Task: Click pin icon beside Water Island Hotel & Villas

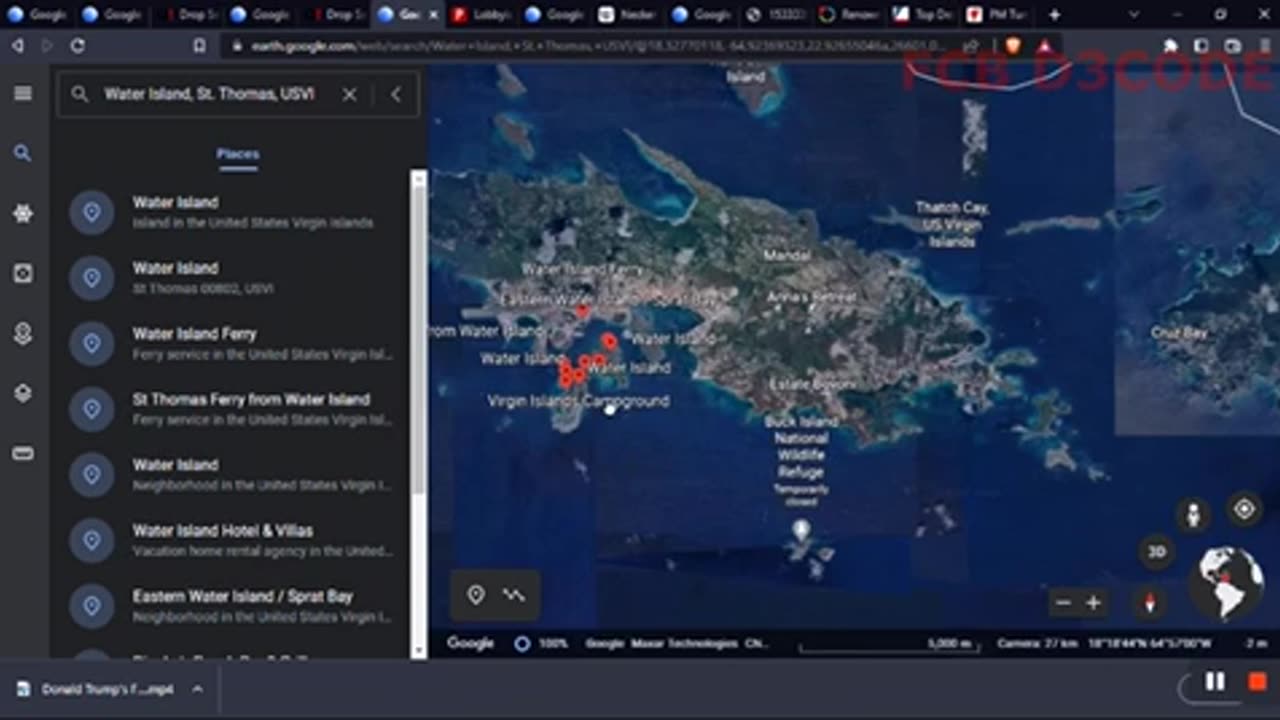Action: click(92, 540)
